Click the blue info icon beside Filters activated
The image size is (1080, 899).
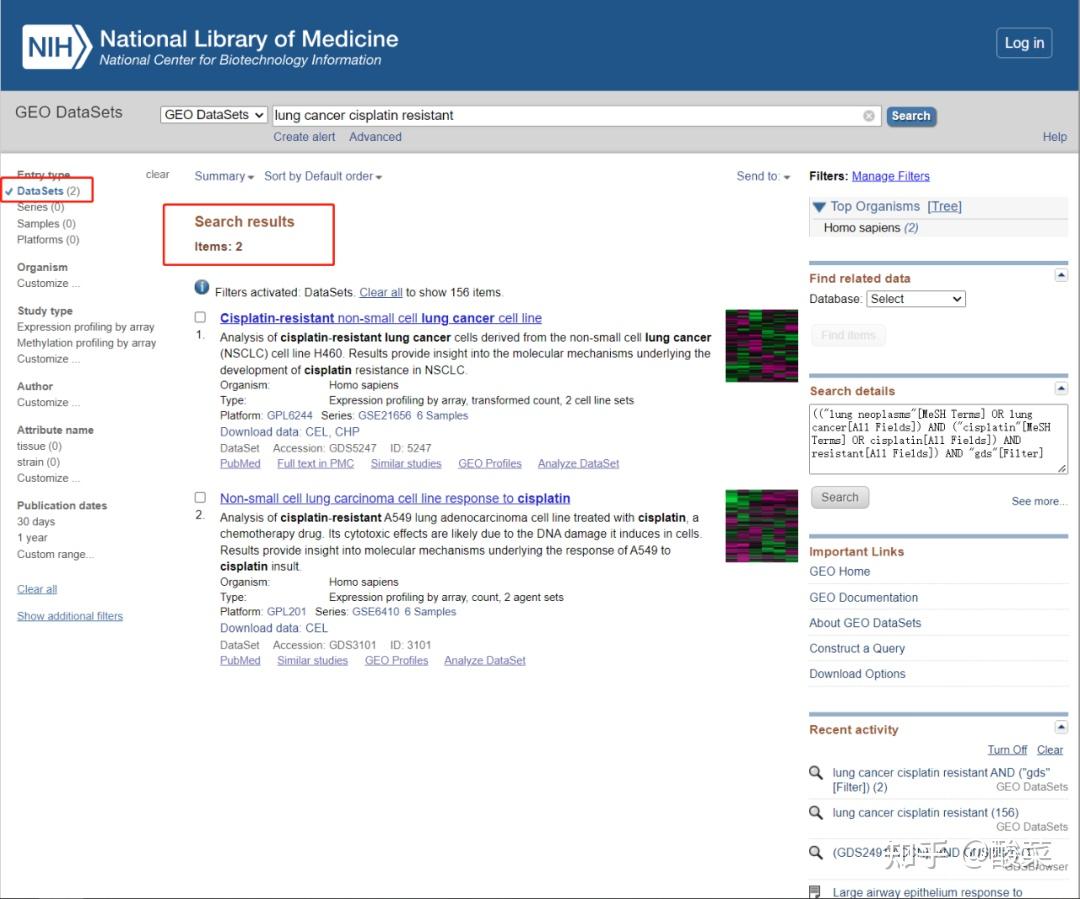coord(202,287)
